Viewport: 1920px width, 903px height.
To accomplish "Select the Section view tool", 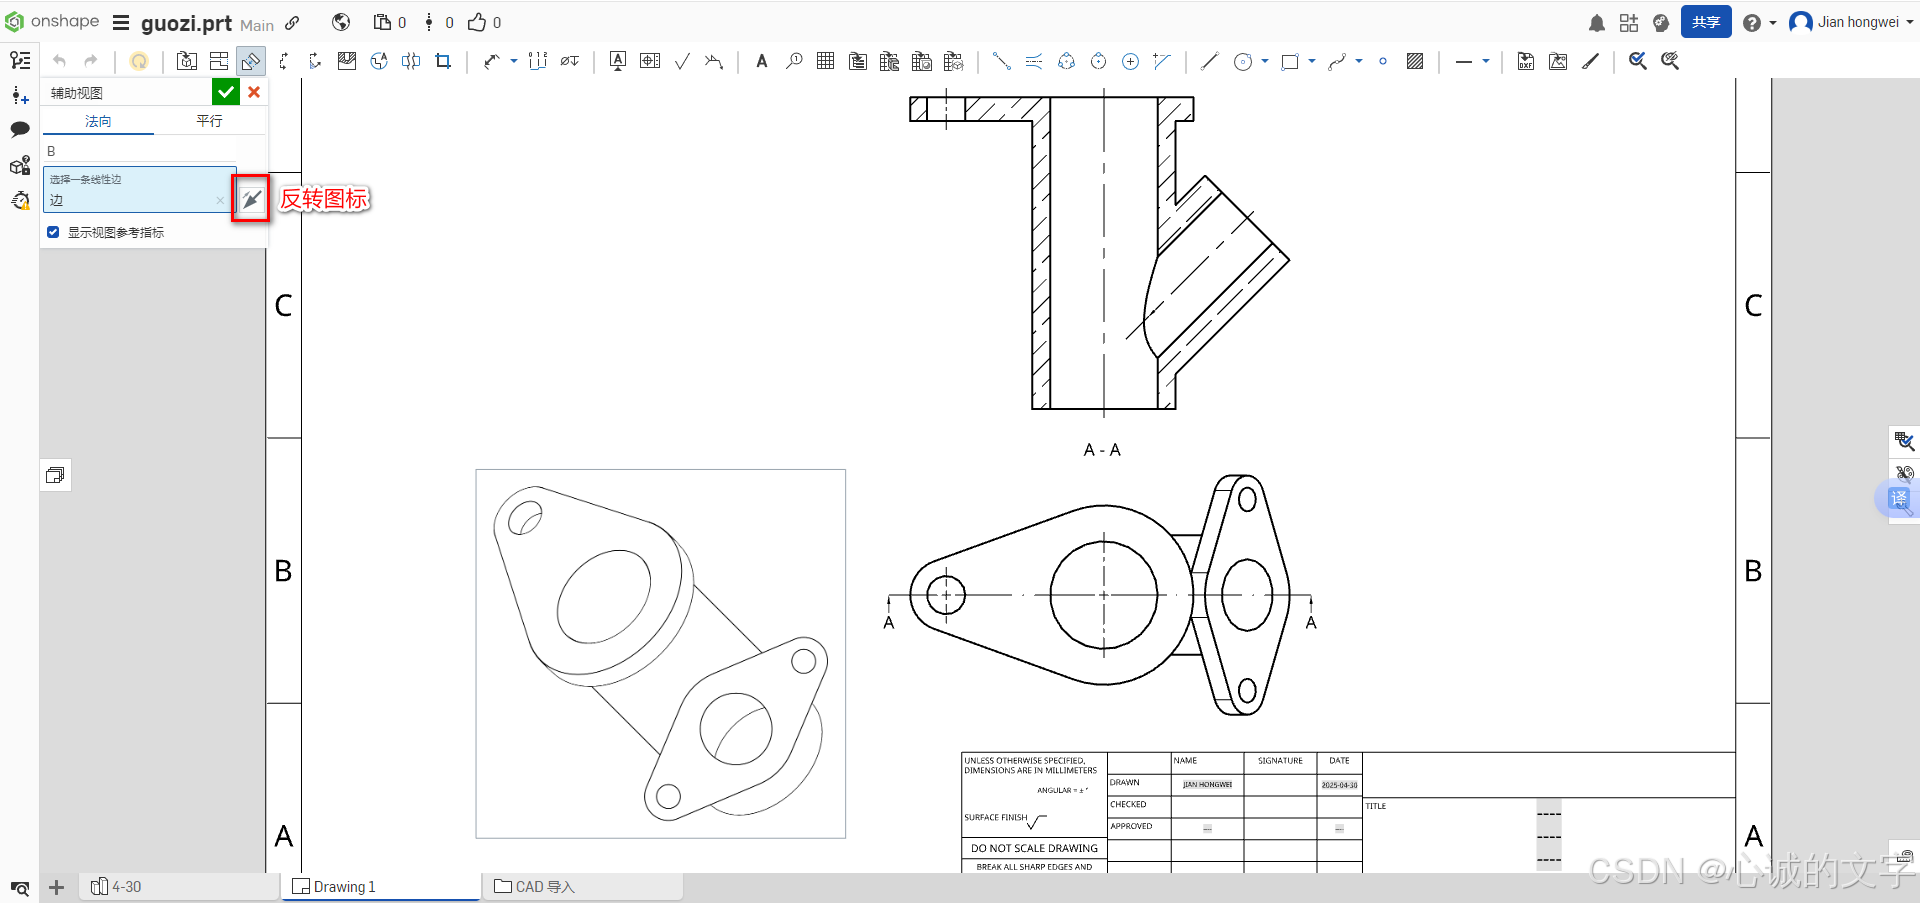I will [283, 61].
